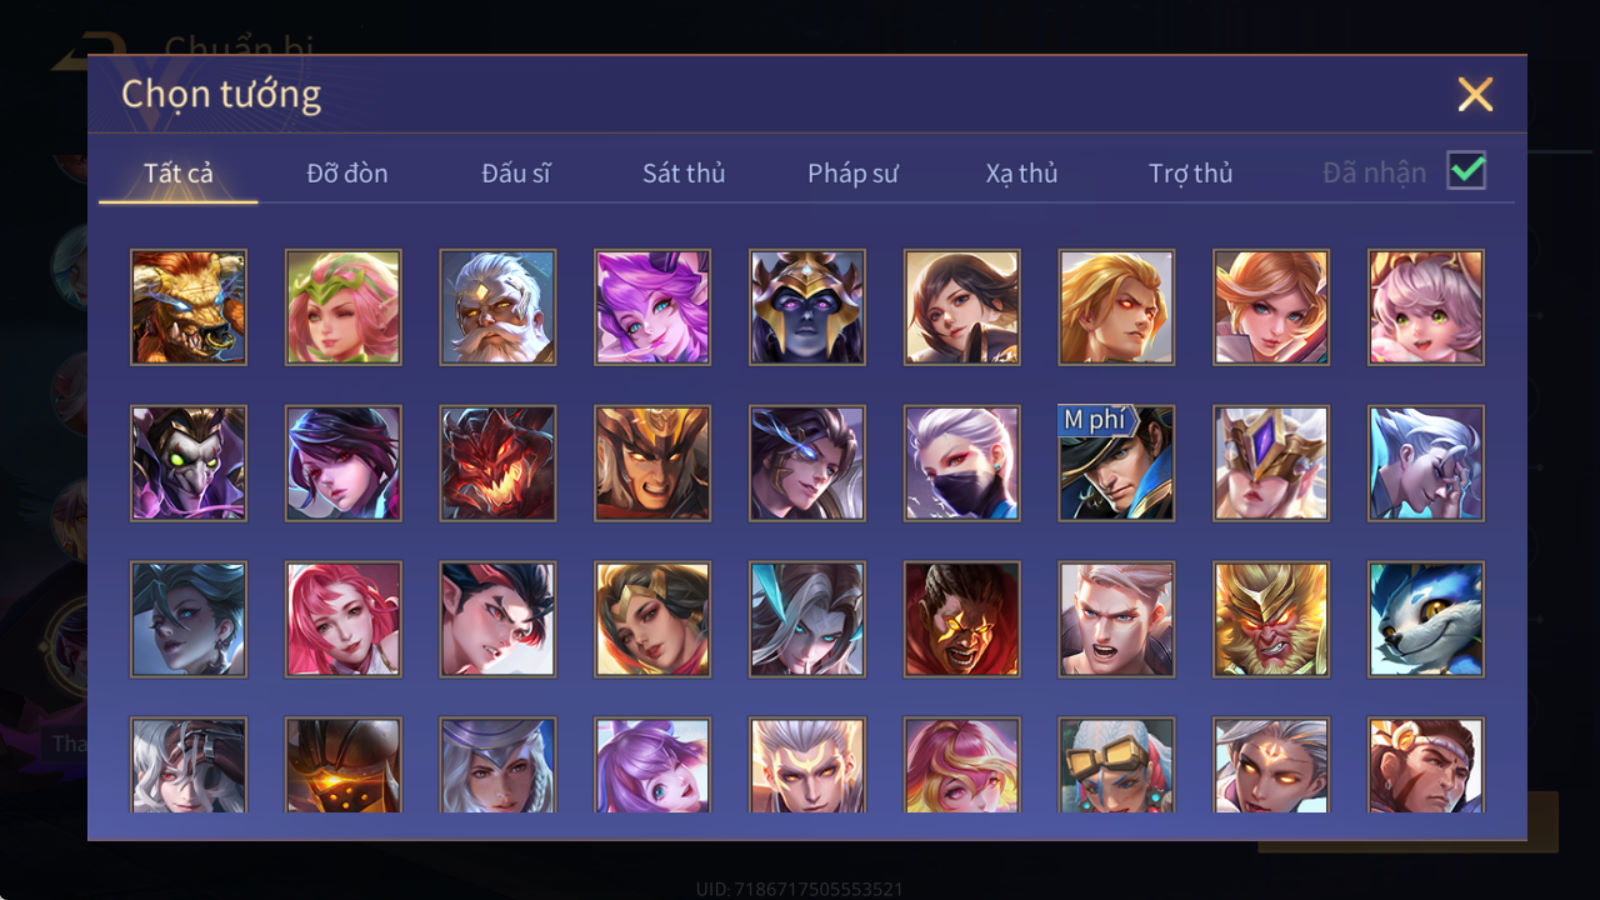Show heroes under the 'Pháp sư' tab
This screenshot has height=900, width=1600.
(852, 173)
